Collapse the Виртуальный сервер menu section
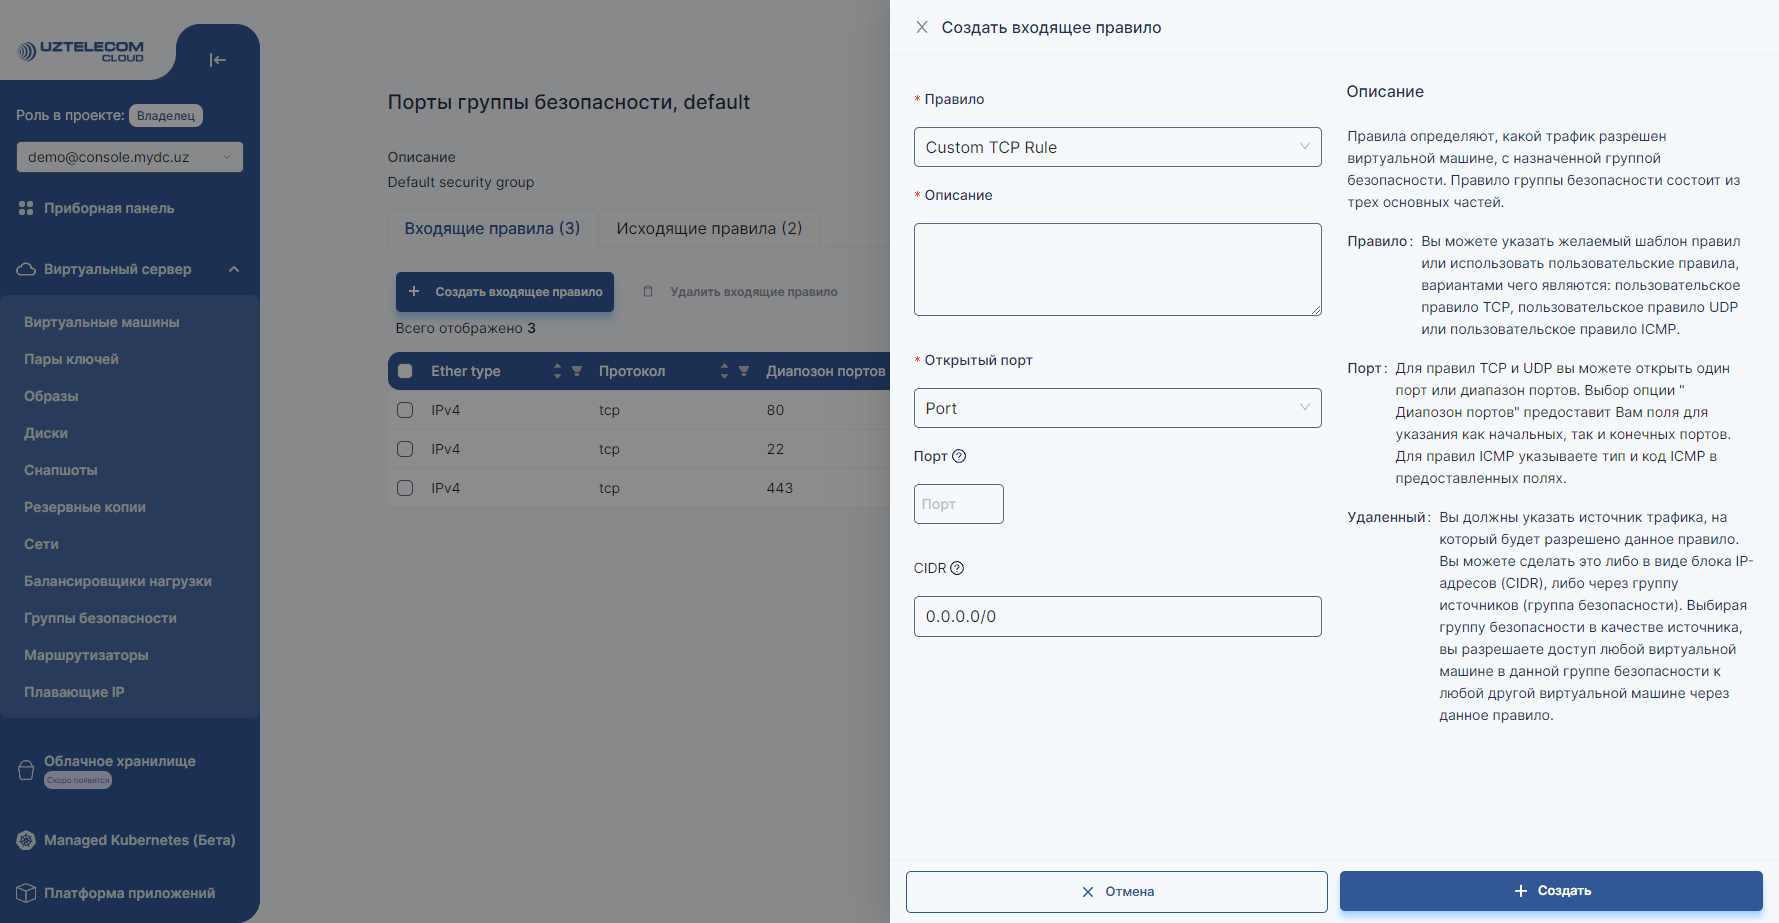The image size is (1779, 923). click(234, 269)
